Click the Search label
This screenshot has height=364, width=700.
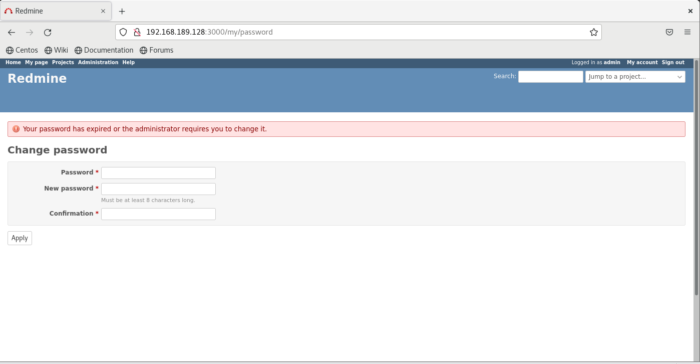504,76
